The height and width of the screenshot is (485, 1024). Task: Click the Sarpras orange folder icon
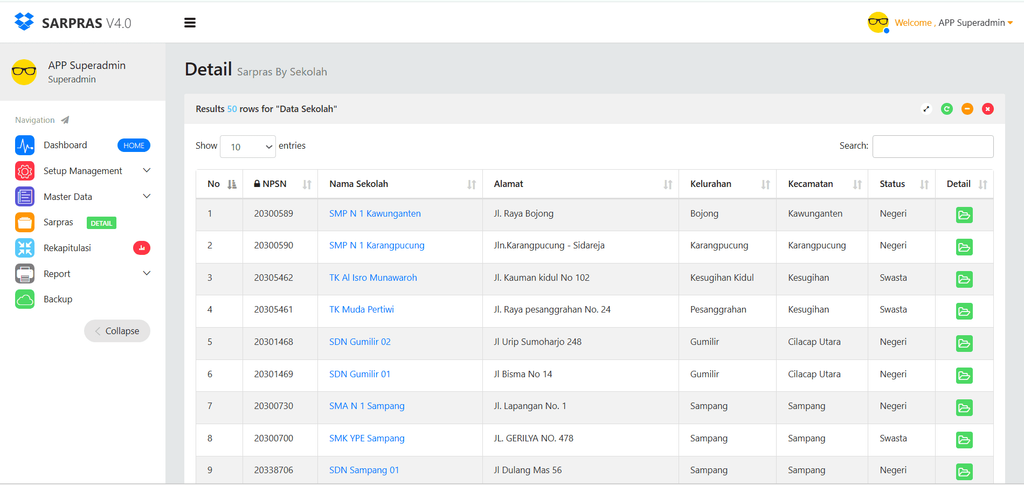click(25, 222)
